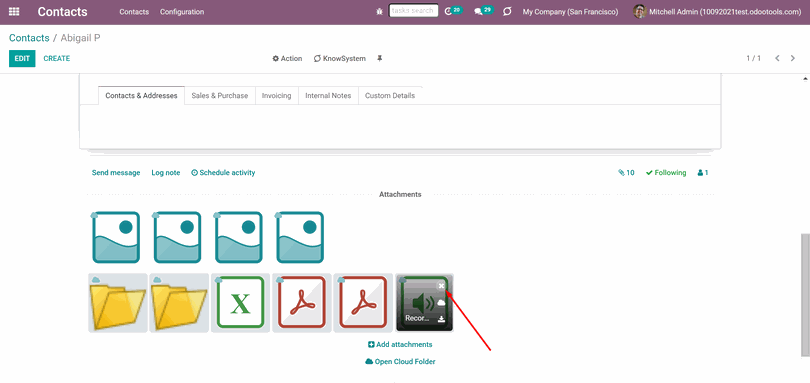Click the Add attachments link
The height and width of the screenshot is (383, 810).
pyautogui.click(x=400, y=344)
